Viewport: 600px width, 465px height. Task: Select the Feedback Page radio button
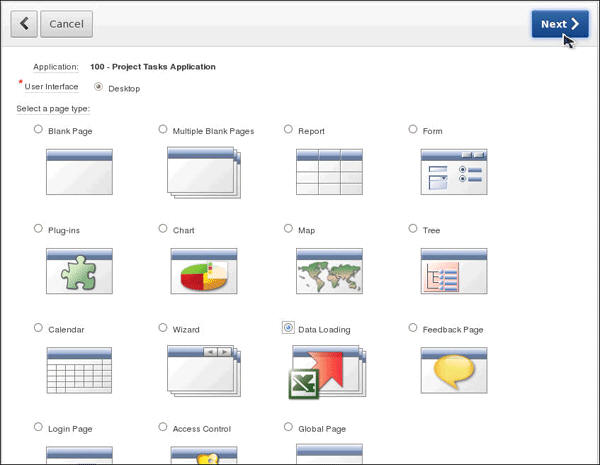click(x=412, y=327)
